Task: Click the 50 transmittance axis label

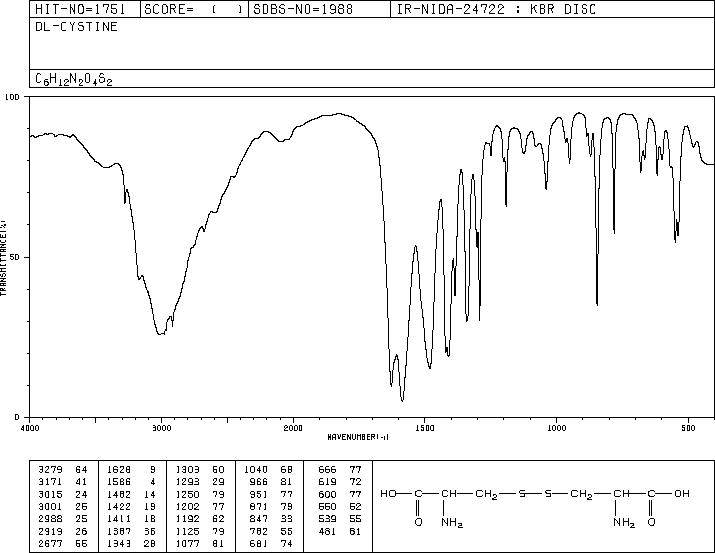Action: pyautogui.click(x=15, y=257)
